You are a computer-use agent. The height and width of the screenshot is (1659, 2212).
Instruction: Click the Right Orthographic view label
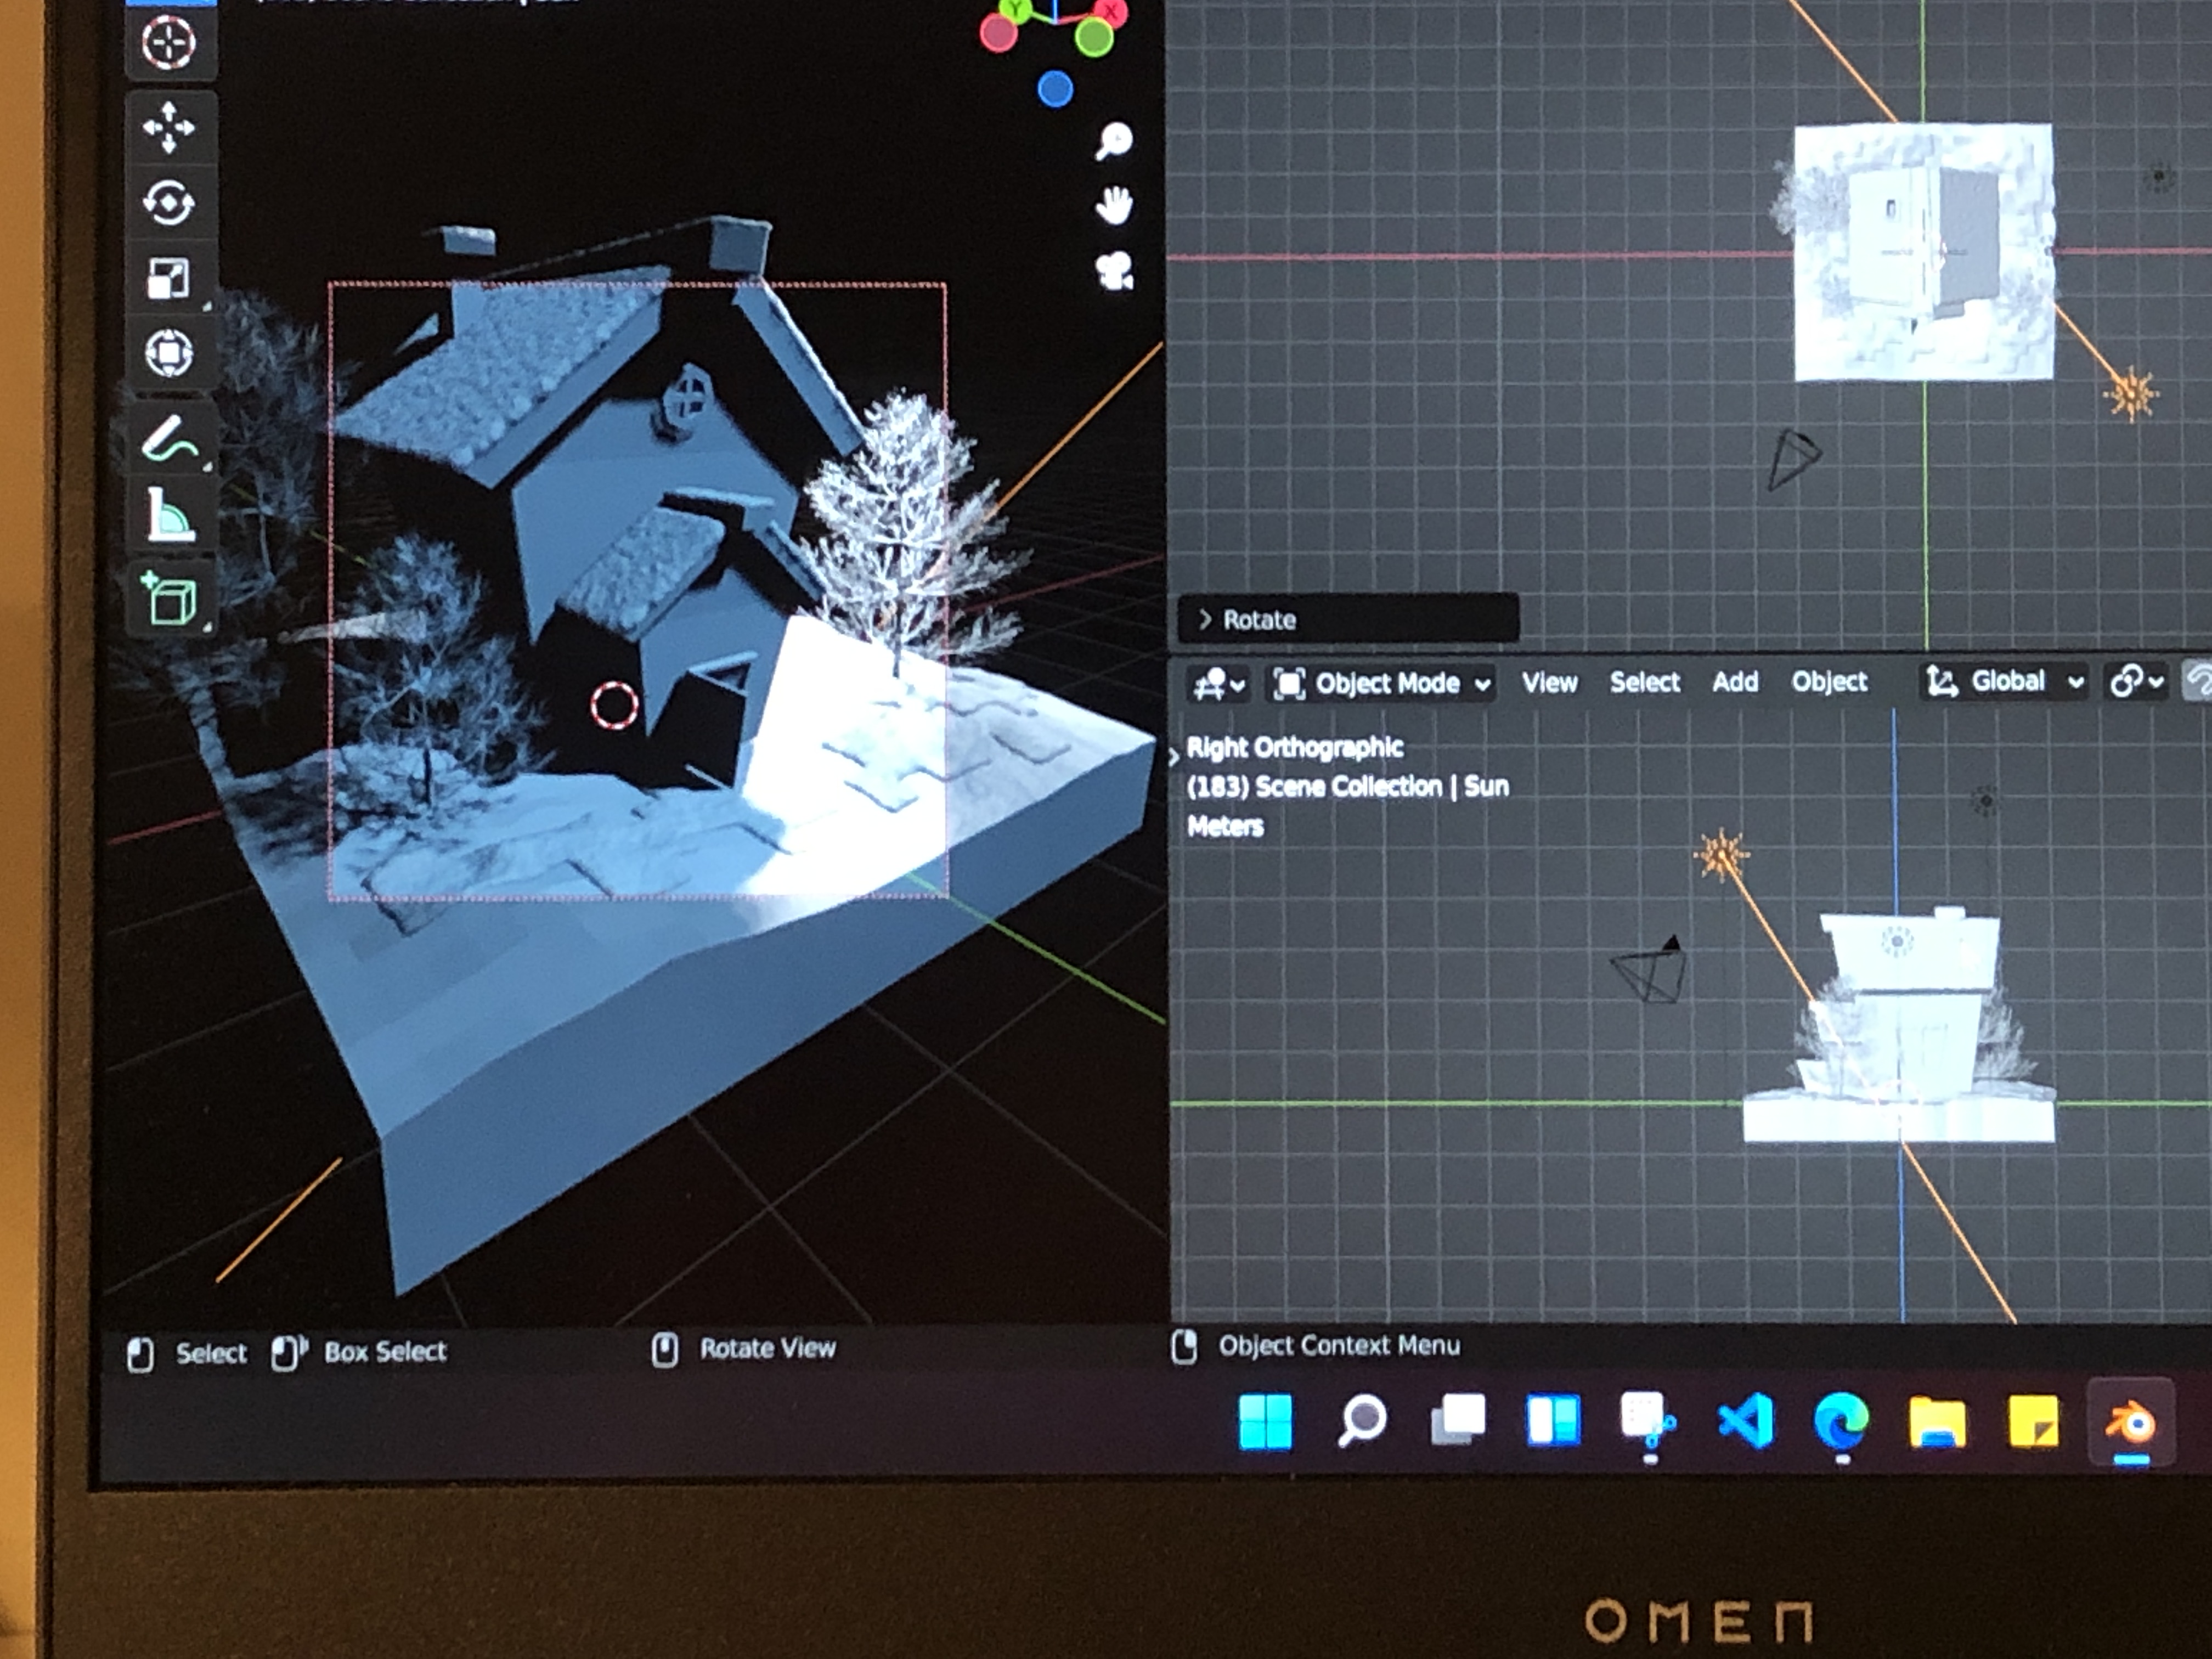(x=1294, y=747)
